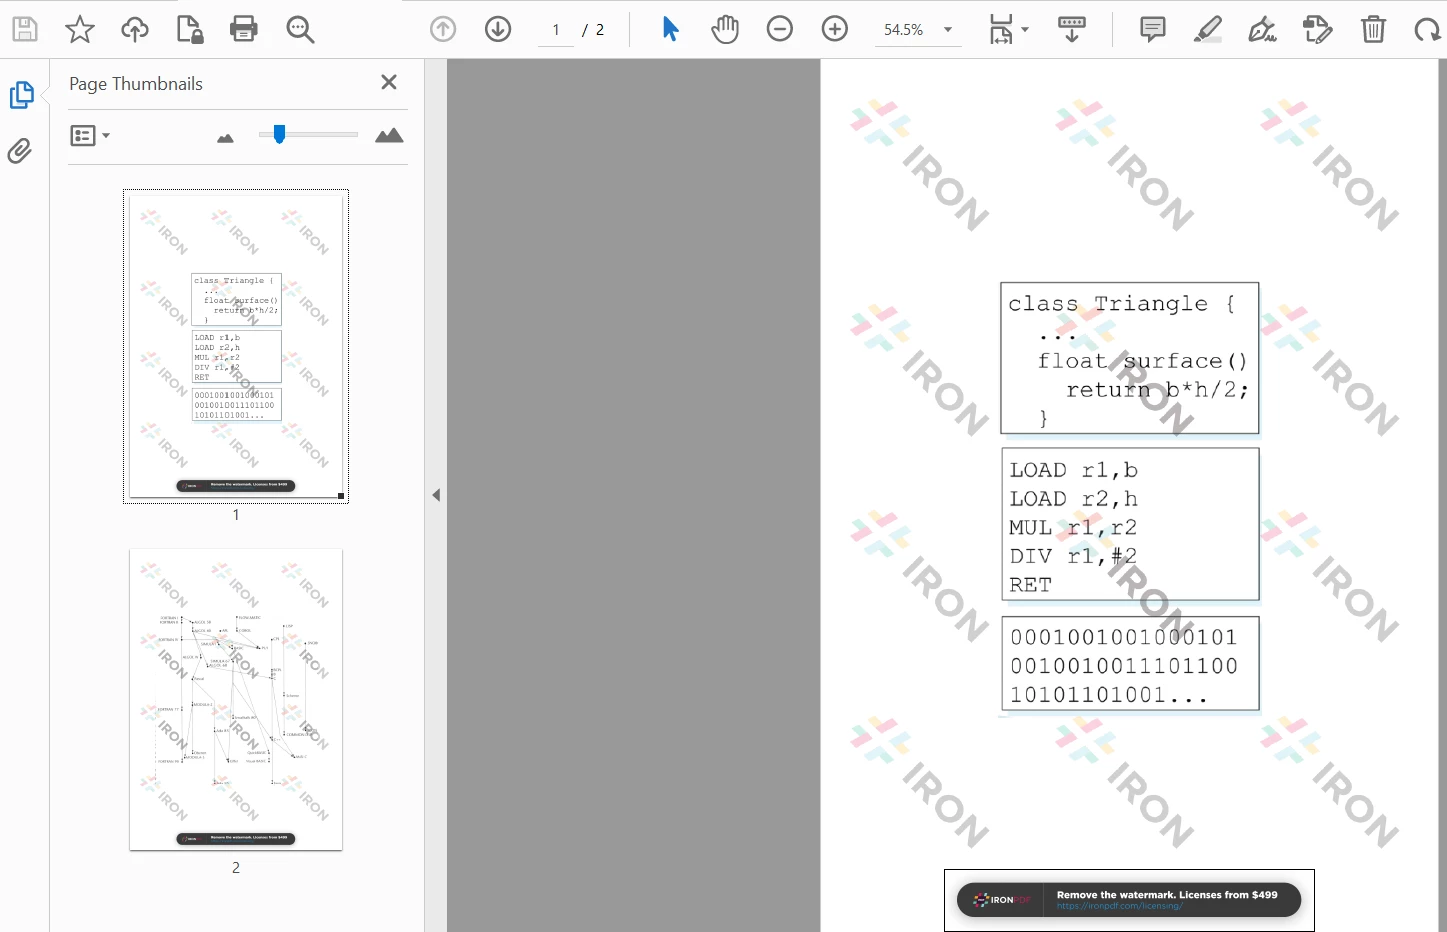The width and height of the screenshot is (1447, 932).
Task: Click the send for signature icon
Action: click(x=1318, y=29)
